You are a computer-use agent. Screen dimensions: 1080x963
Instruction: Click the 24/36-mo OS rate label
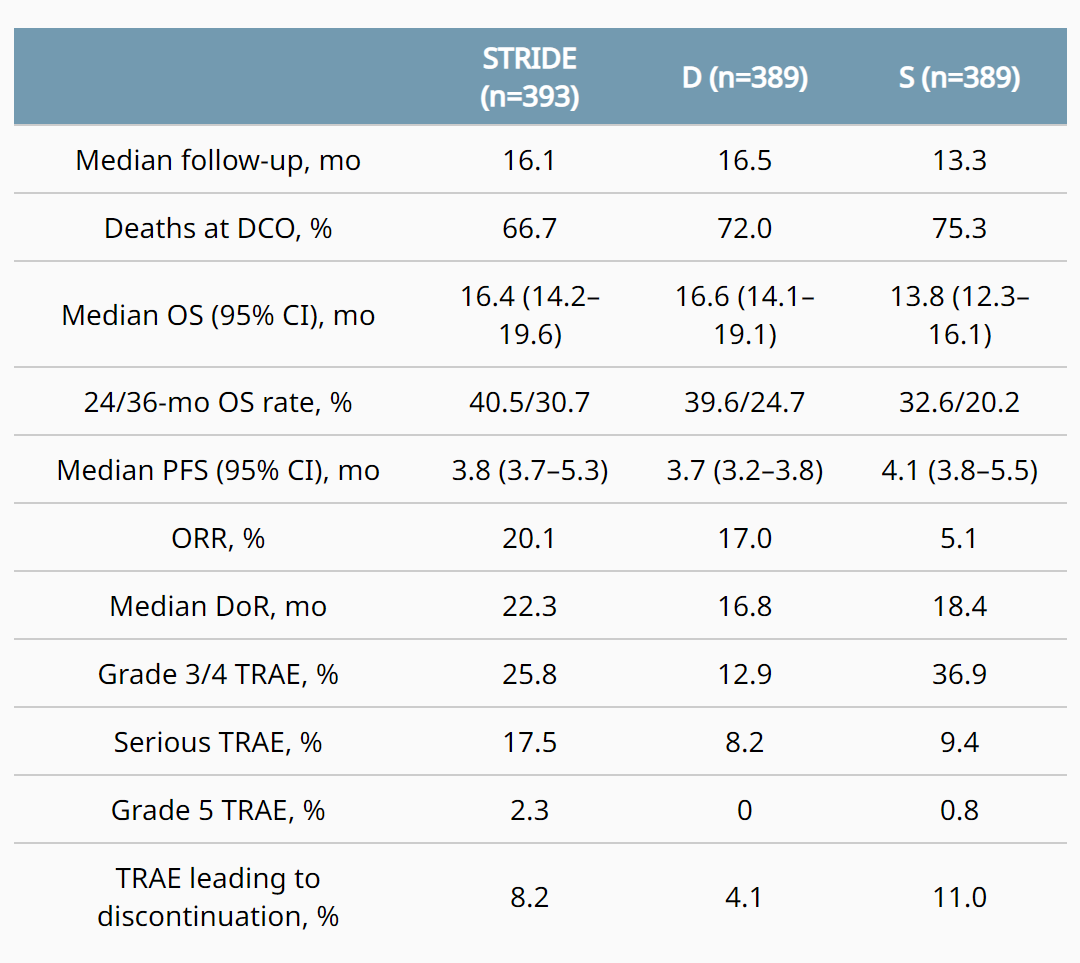218,402
